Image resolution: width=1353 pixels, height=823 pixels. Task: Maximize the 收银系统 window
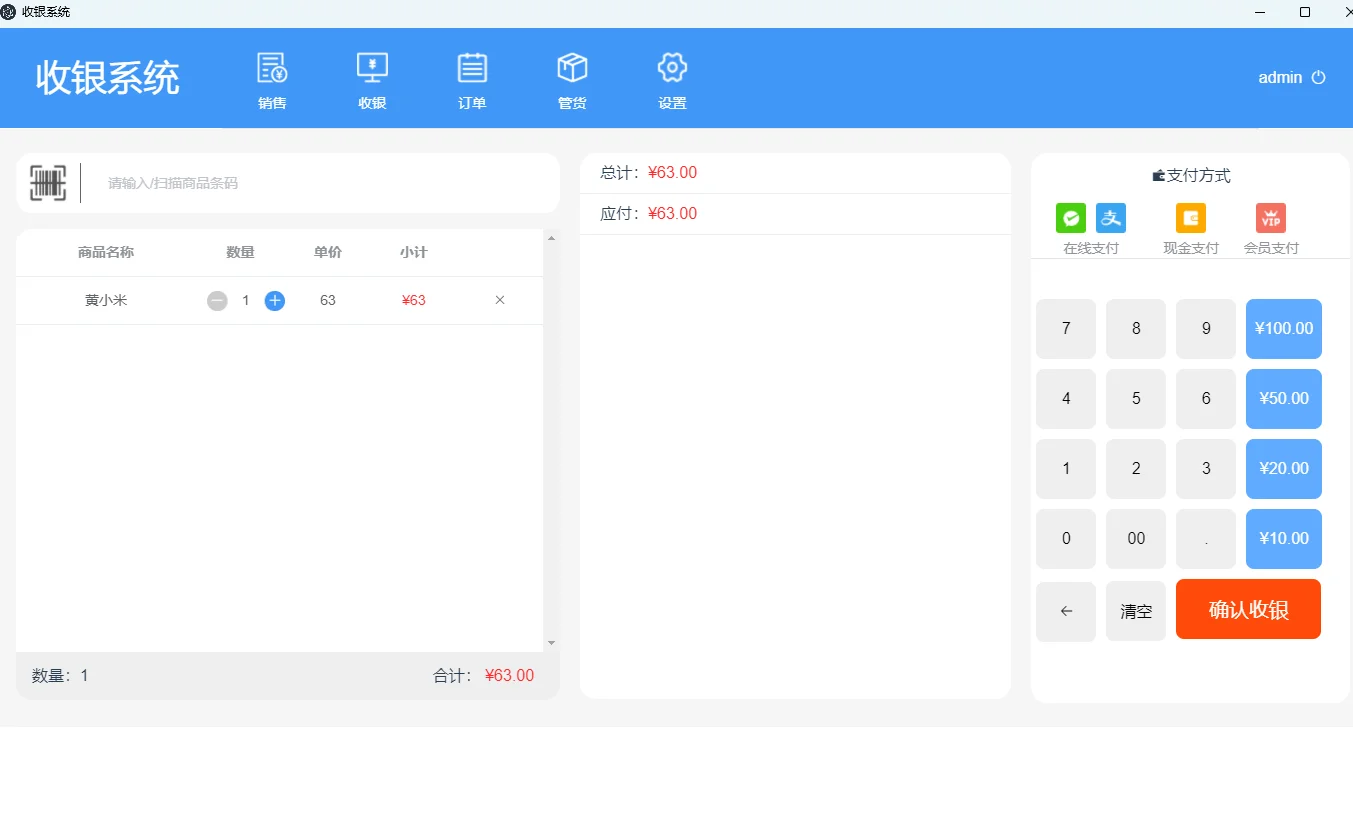tap(1304, 12)
